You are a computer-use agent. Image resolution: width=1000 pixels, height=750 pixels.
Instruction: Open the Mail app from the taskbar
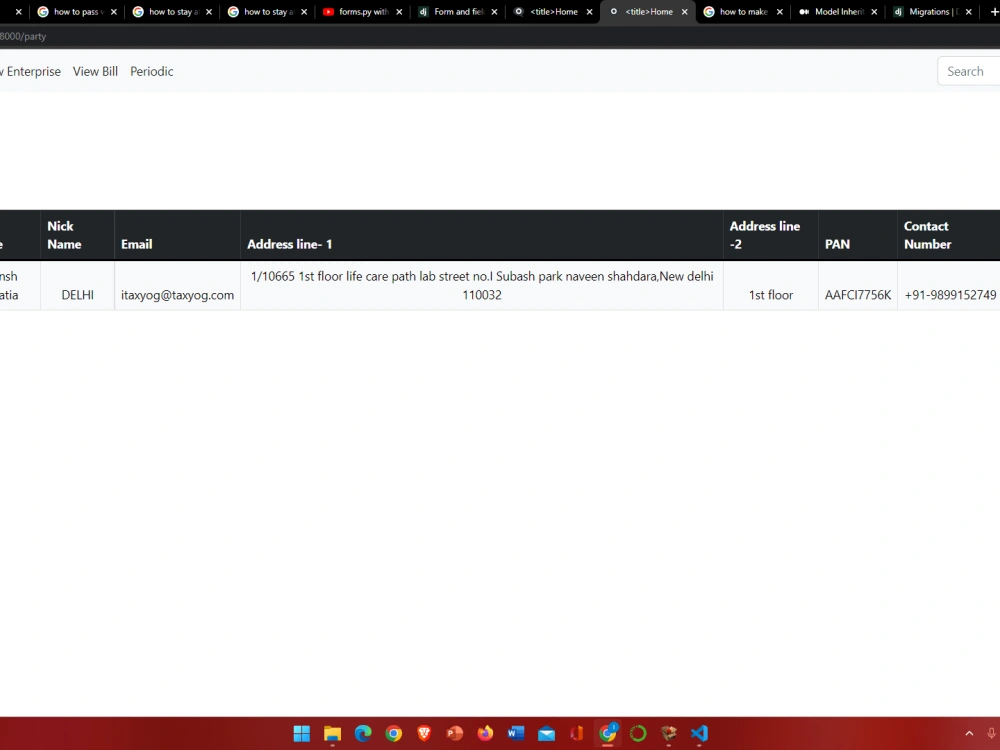coord(546,733)
